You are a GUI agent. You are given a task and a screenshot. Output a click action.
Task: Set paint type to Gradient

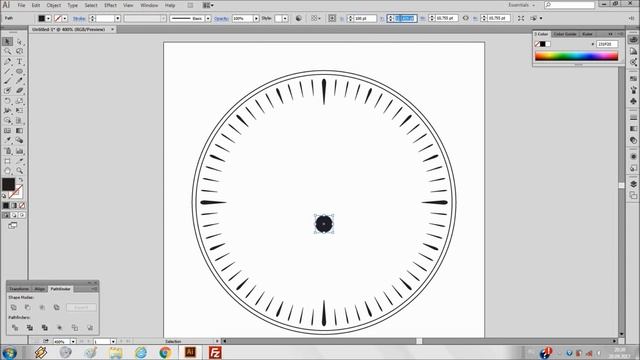point(14,205)
